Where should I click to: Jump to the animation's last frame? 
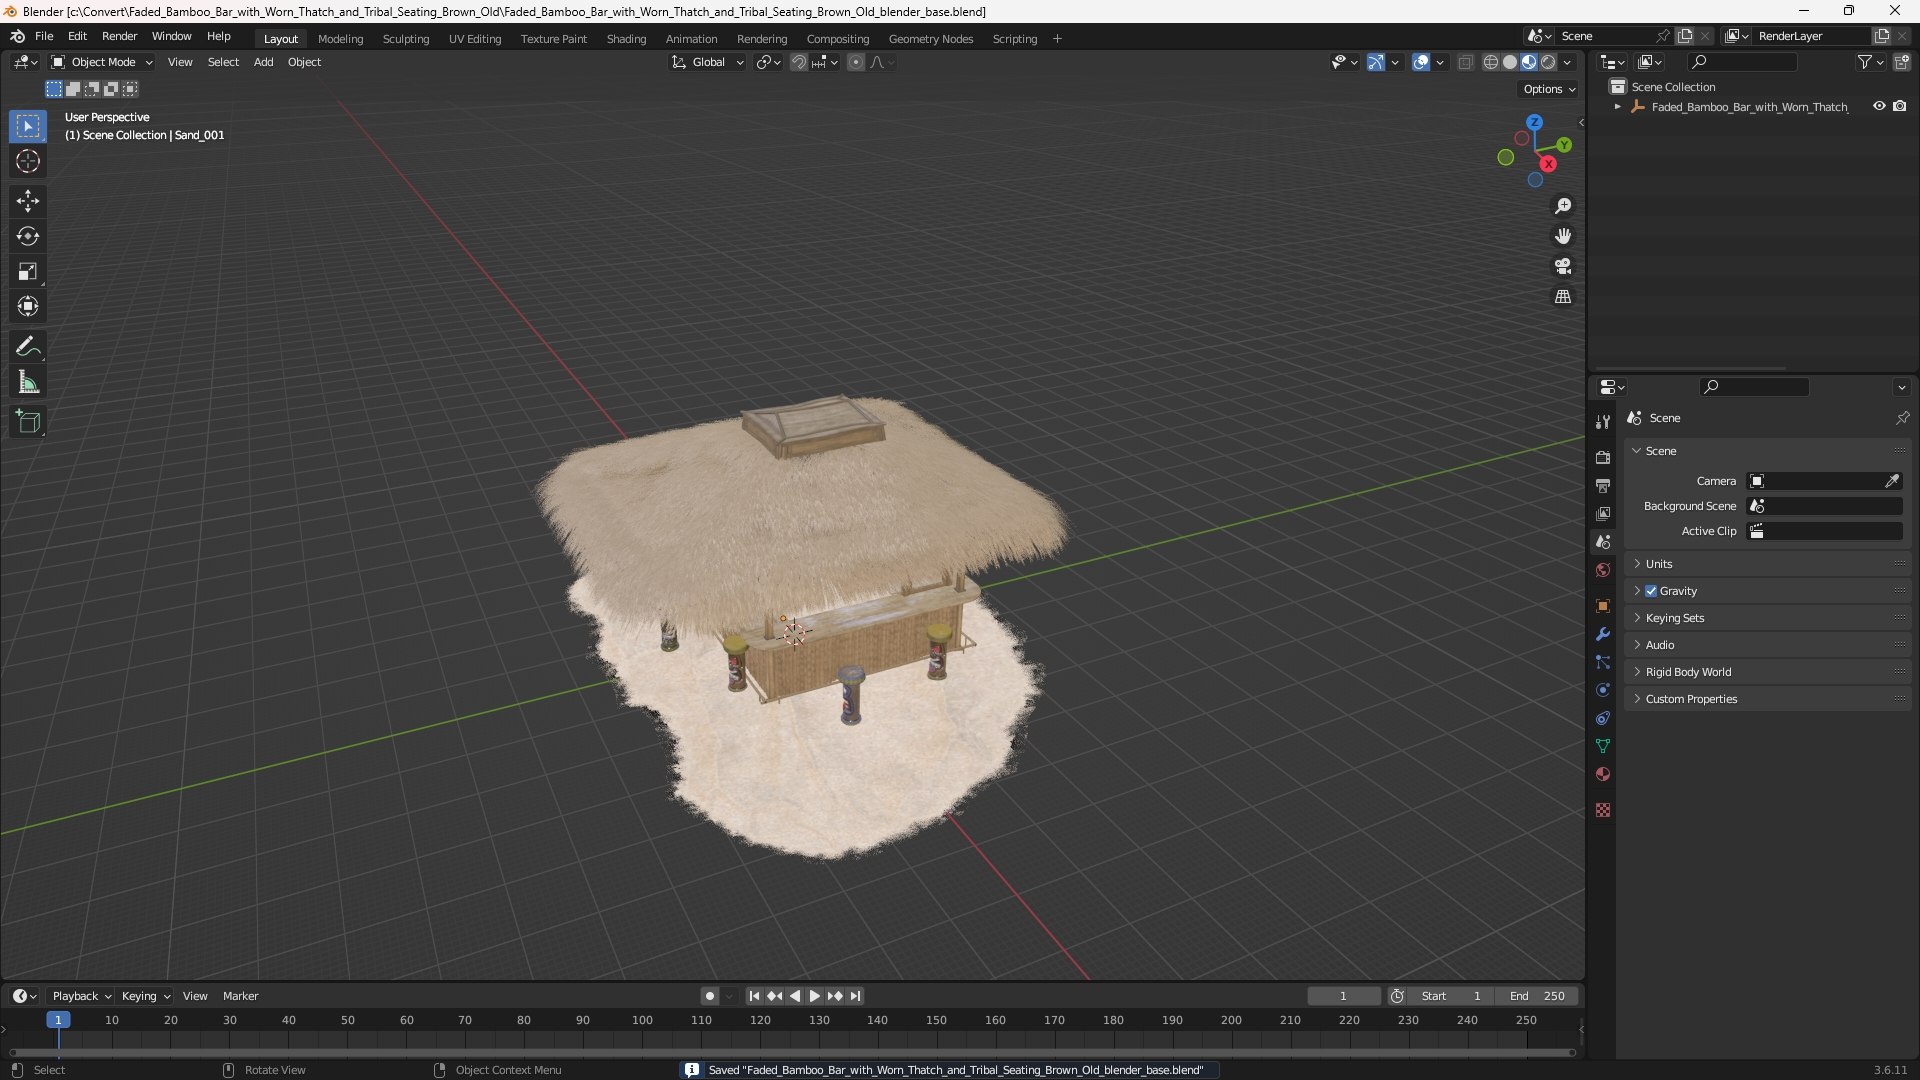[x=855, y=996]
